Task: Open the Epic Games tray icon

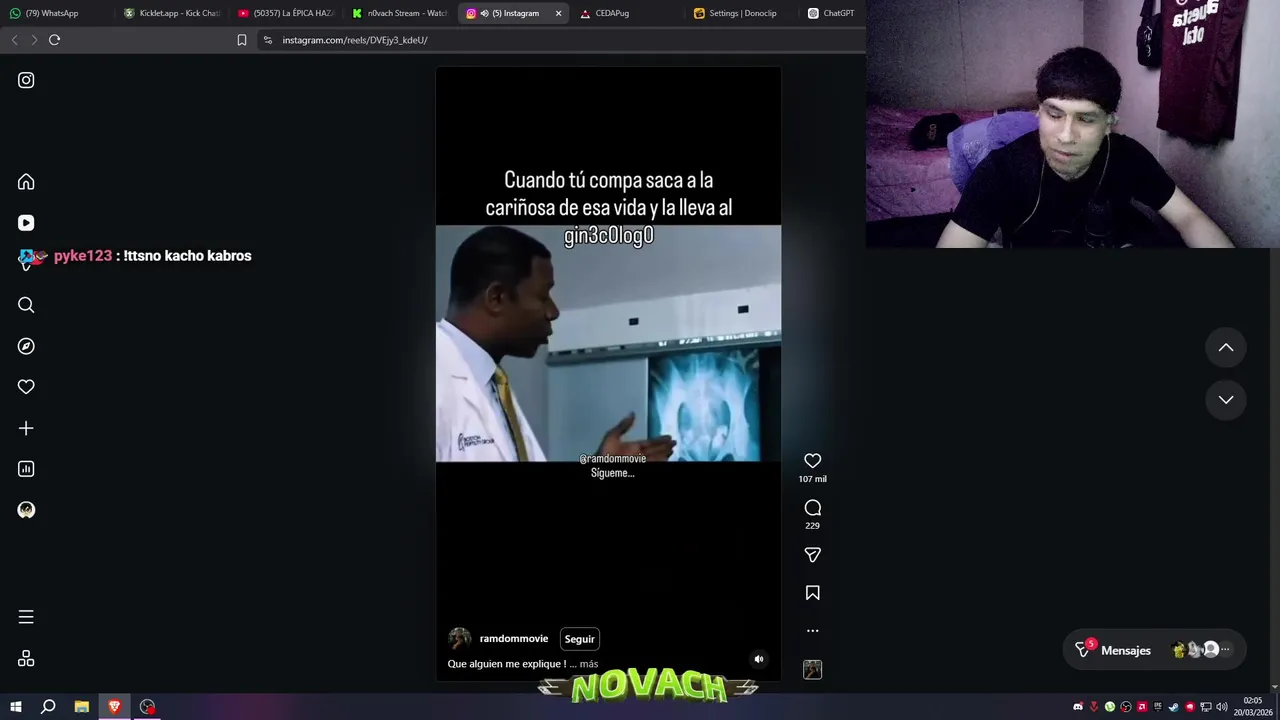Action: (x=1158, y=707)
